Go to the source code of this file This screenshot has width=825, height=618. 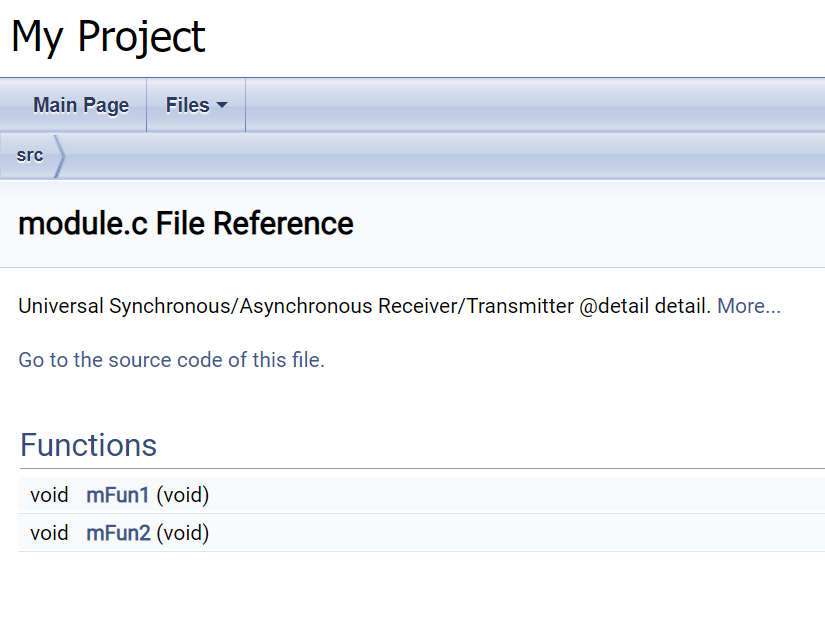coord(172,360)
